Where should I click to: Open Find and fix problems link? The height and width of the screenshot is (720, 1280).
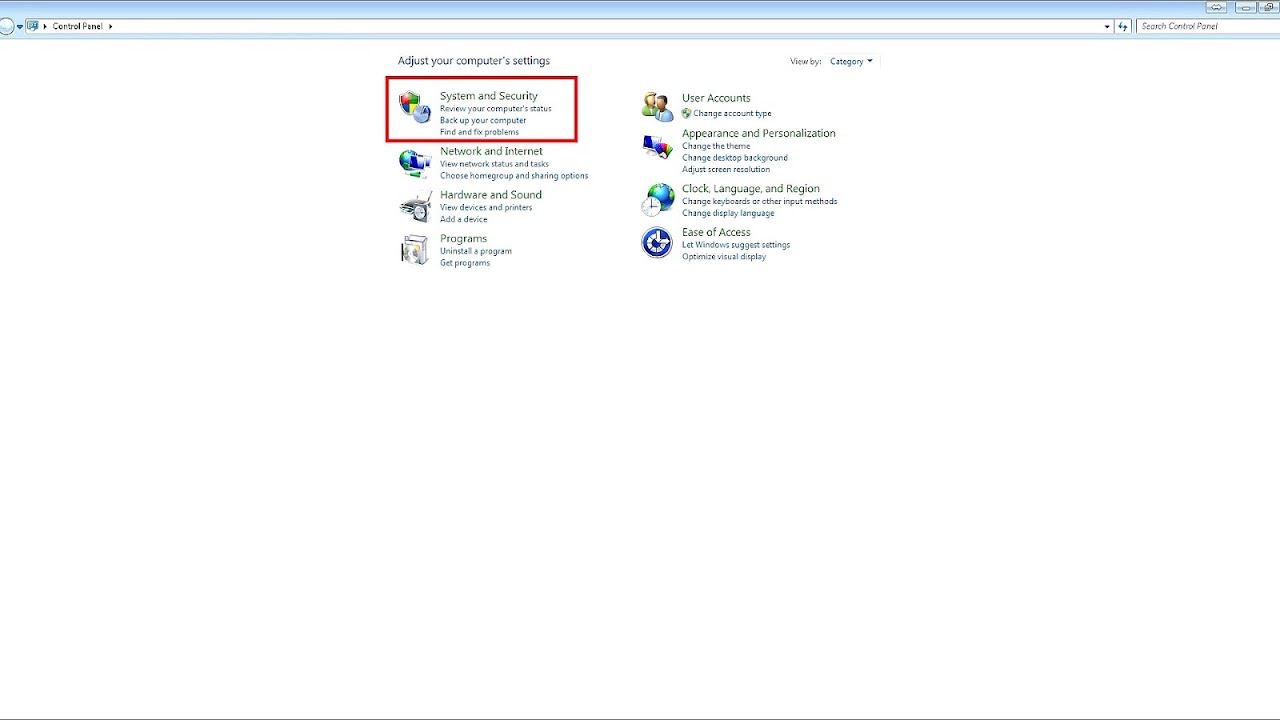(x=479, y=132)
